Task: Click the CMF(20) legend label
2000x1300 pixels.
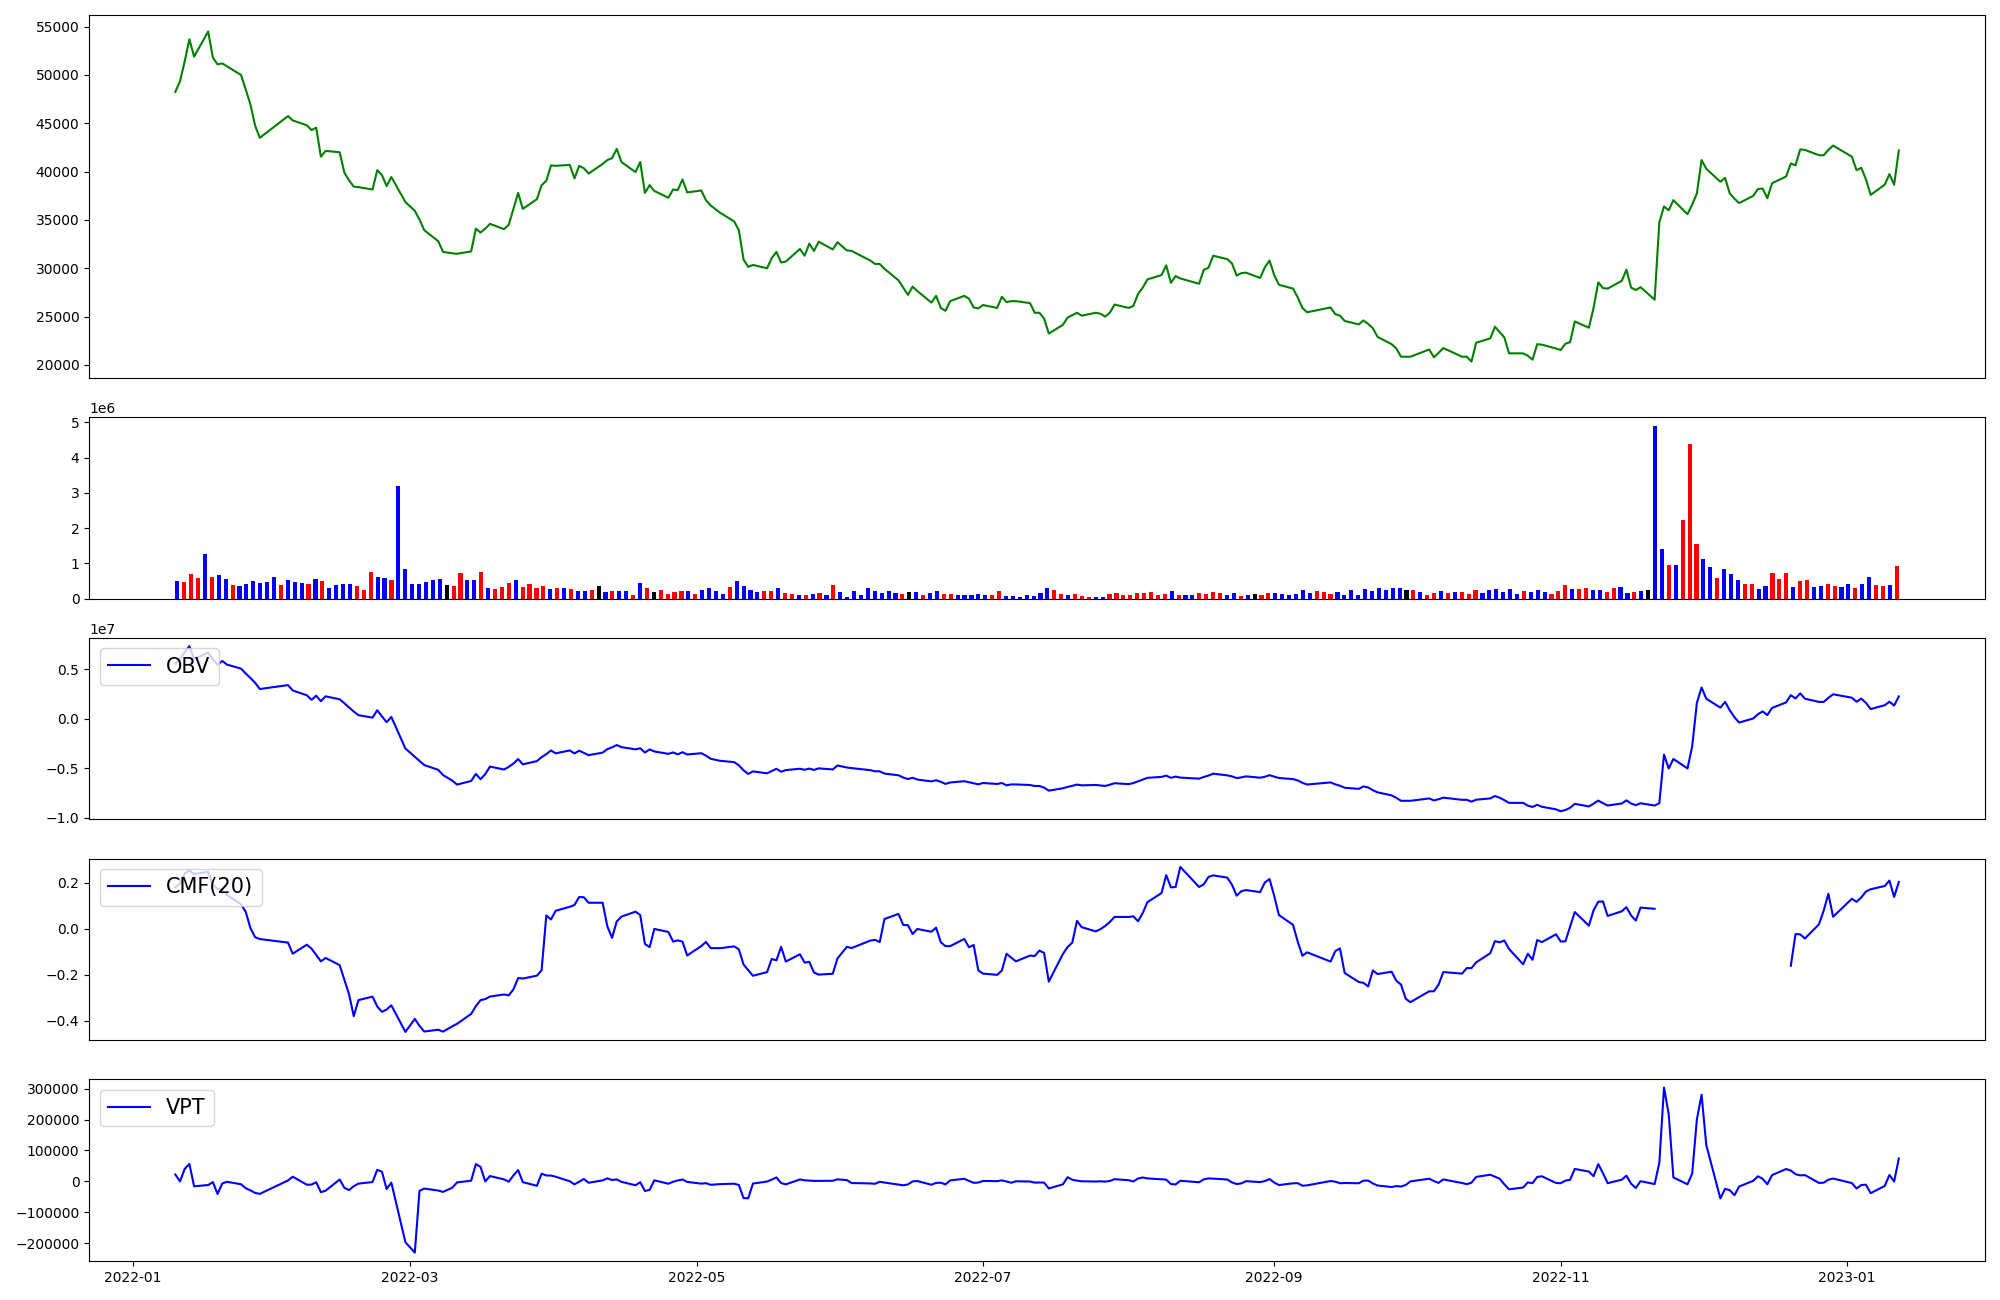Action: (x=208, y=887)
